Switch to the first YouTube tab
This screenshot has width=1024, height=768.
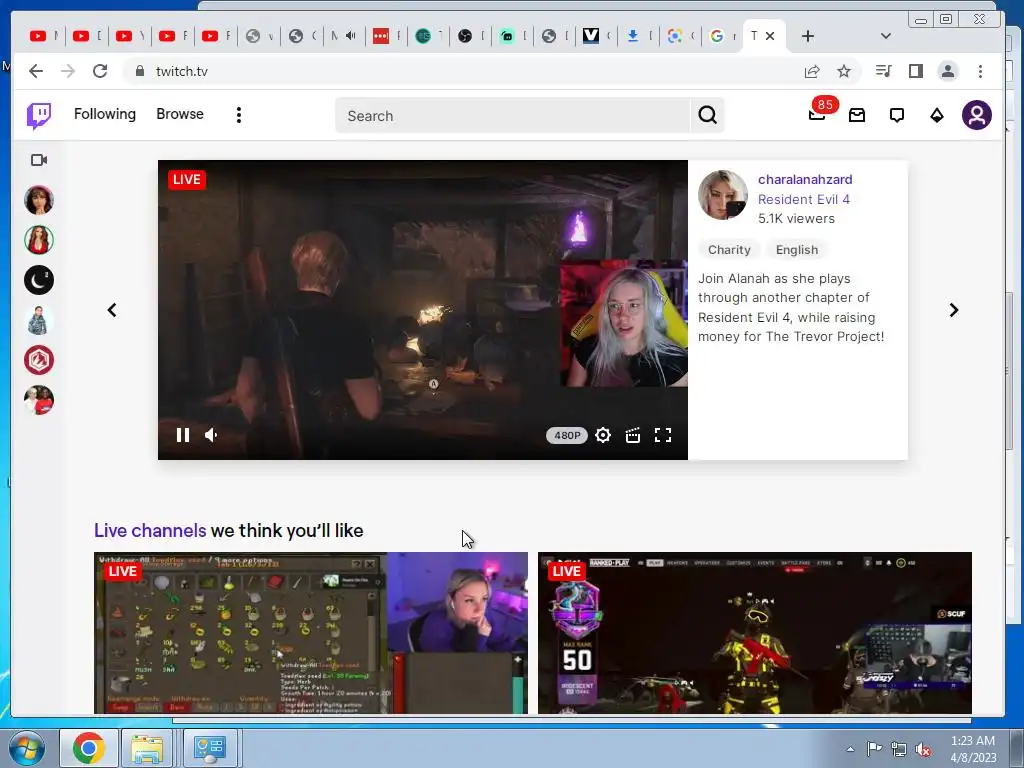[x=44, y=36]
